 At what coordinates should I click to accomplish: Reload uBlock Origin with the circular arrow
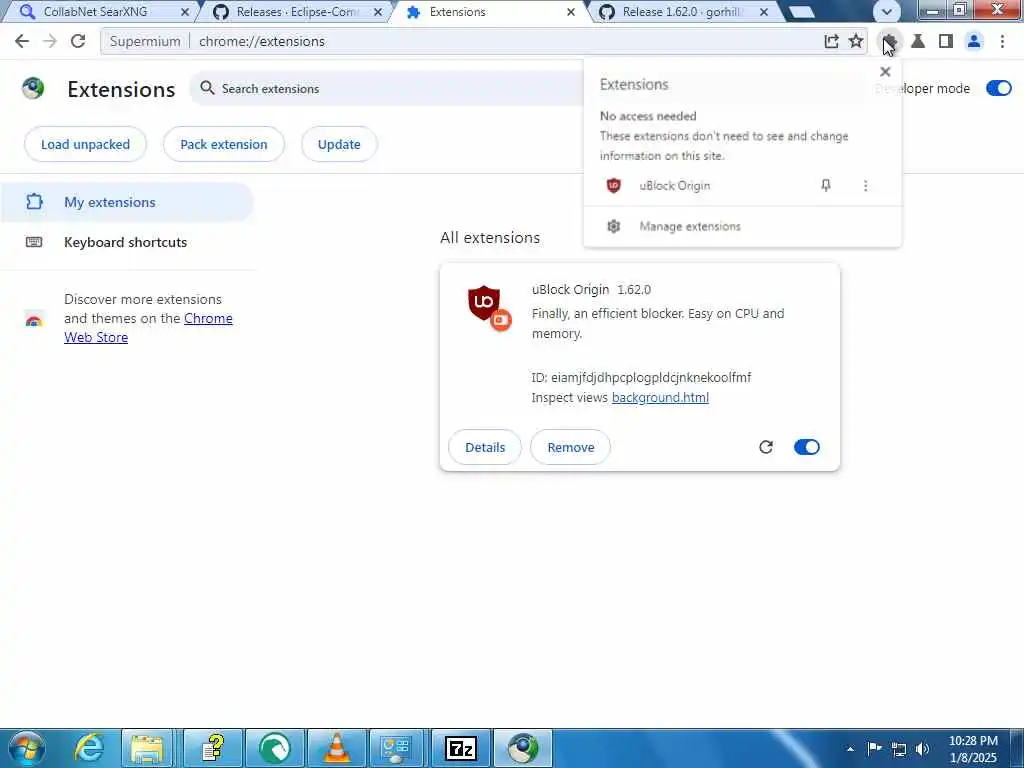(x=766, y=447)
